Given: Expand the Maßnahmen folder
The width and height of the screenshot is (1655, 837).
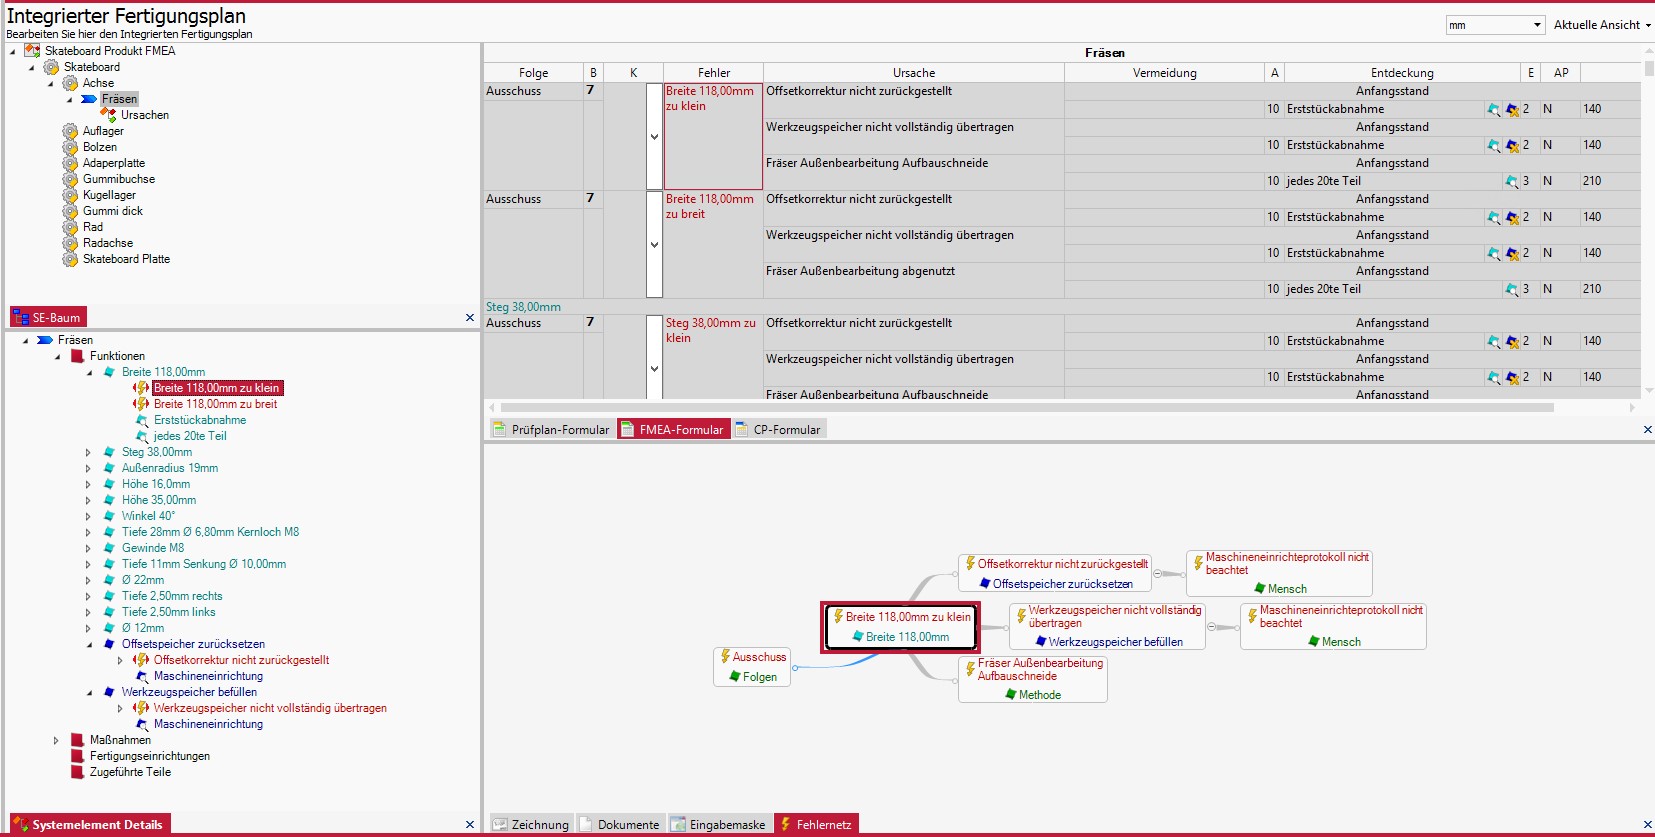Looking at the screenshot, I should pyautogui.click(x=57, y=740).
